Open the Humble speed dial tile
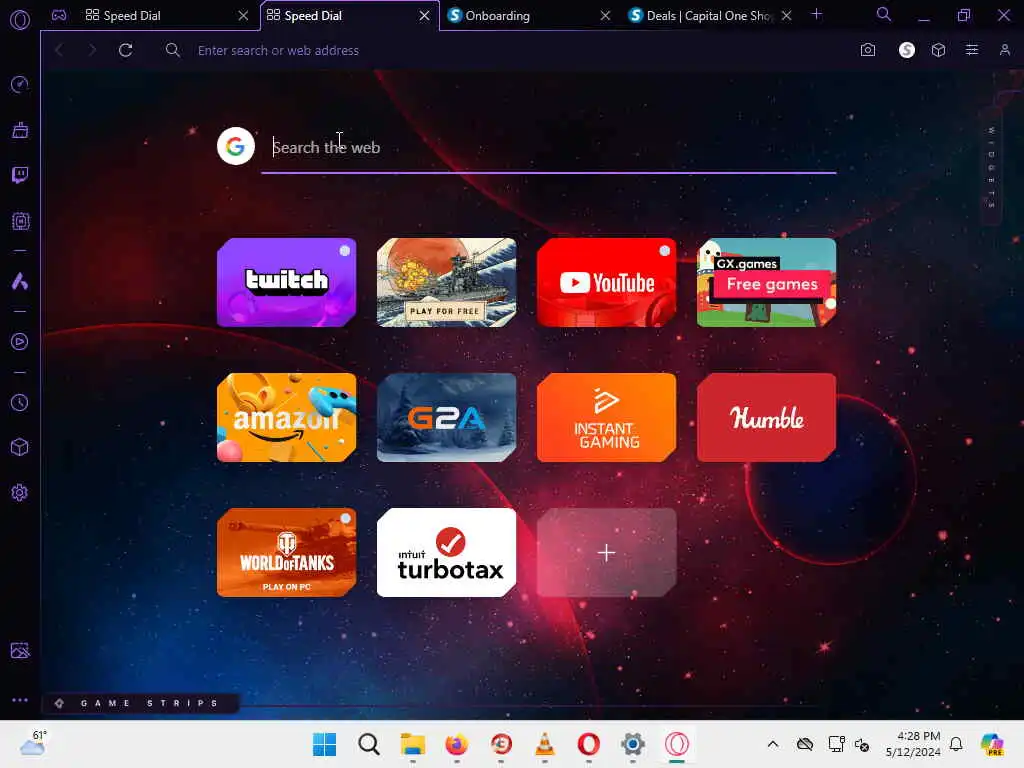 [x=767, y=417]
